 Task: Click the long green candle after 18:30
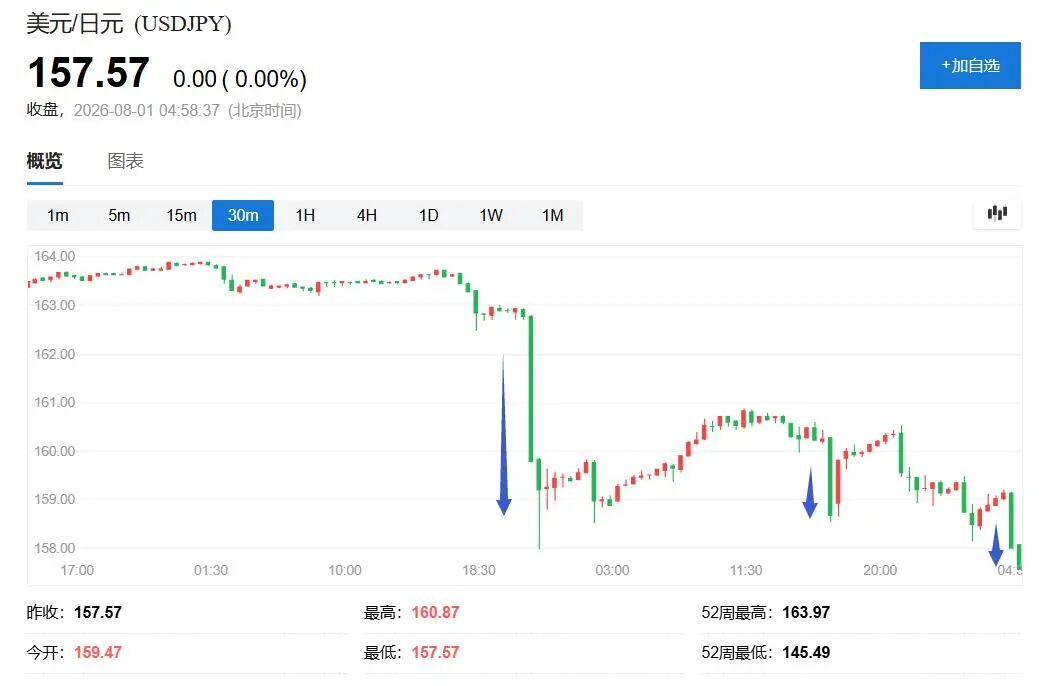[x=531, y=388]
